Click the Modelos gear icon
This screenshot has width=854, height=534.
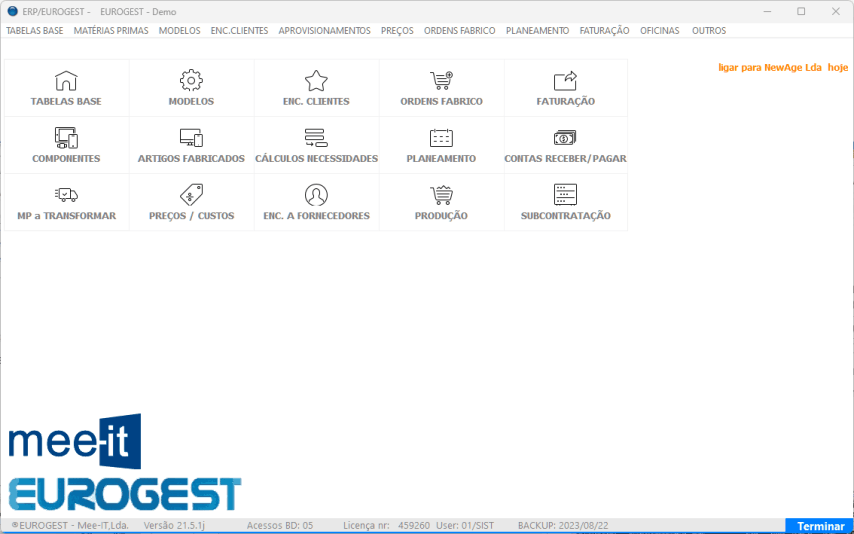[191, 81]
